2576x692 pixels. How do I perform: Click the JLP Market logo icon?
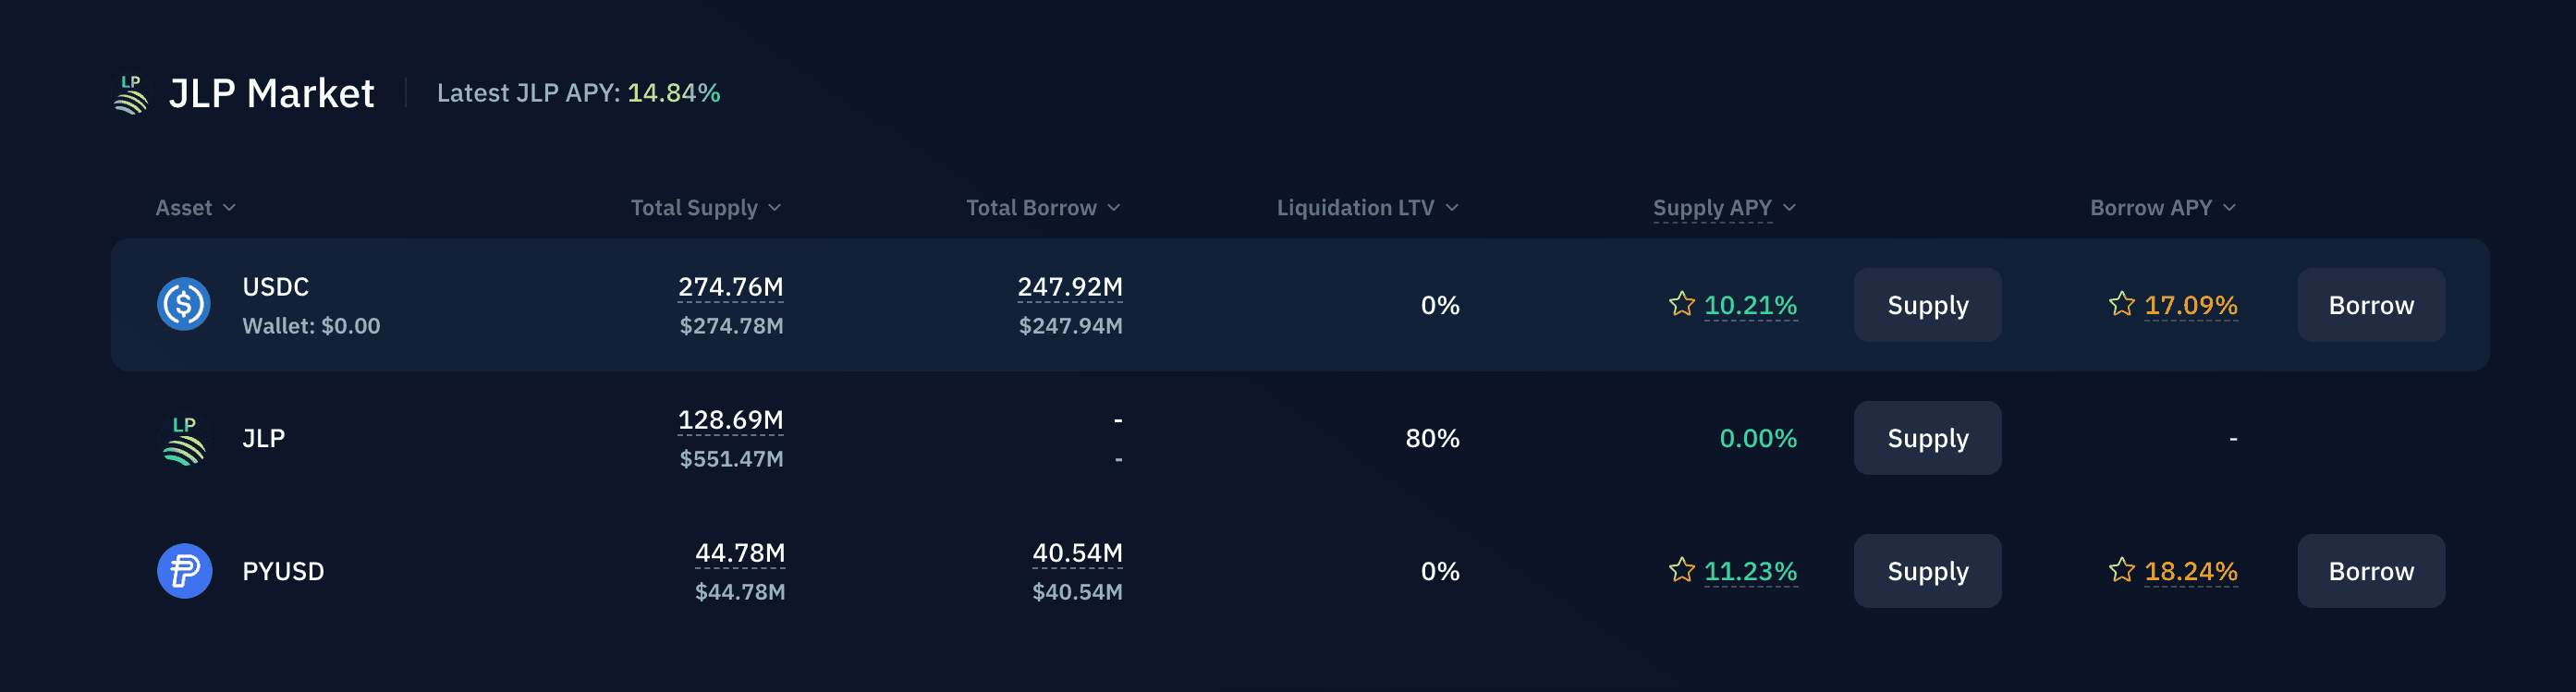coord(131,95)
